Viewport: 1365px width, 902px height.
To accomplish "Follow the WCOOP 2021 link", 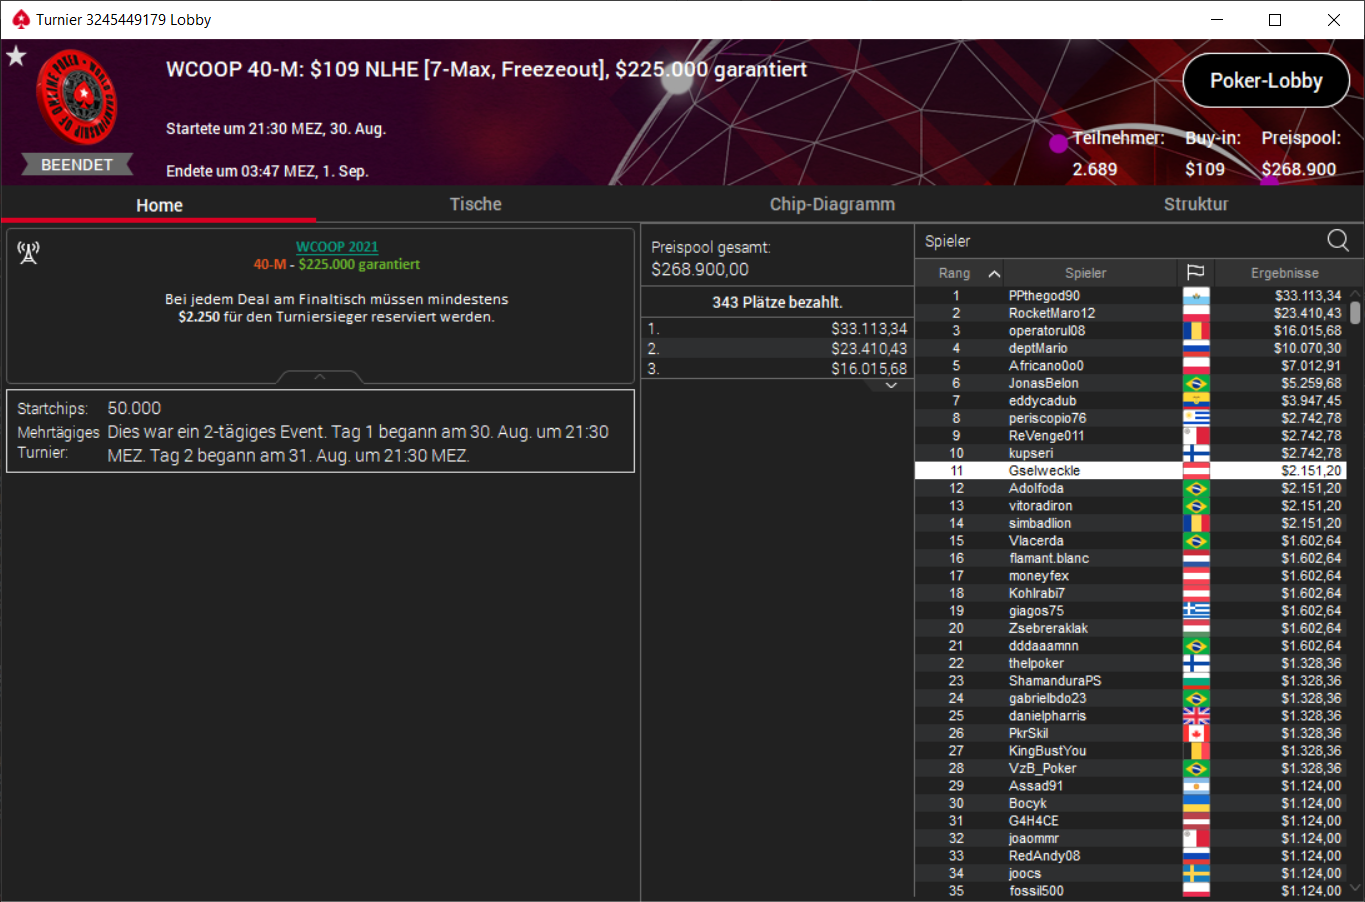I will 337,247.
